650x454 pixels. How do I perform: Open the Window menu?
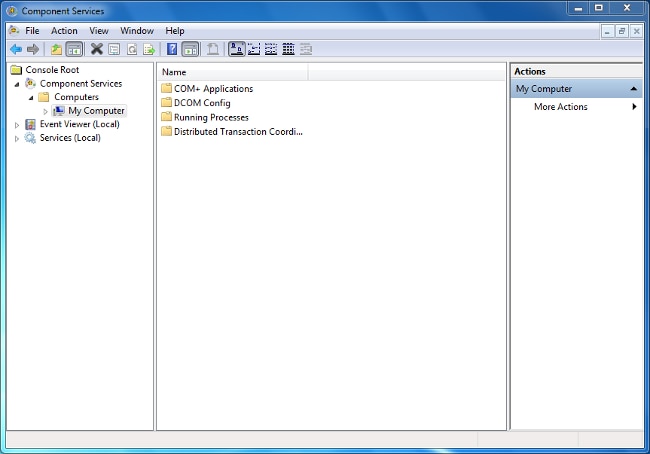tap(137, 31)
